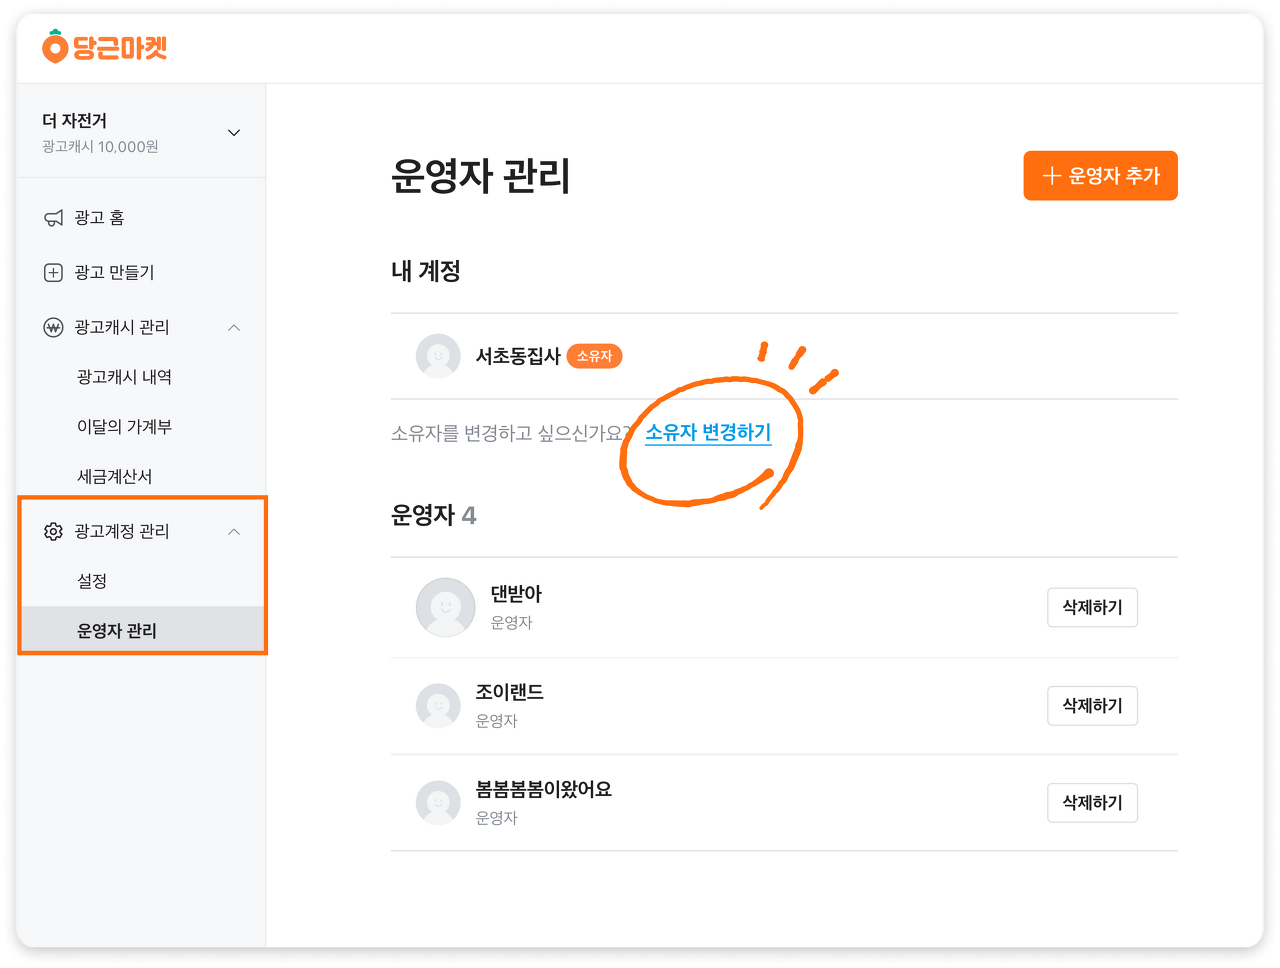This screenshot has width=1280, height=968.
Task: Click the 댄받아 operator name
Action: tap(516, 594)
